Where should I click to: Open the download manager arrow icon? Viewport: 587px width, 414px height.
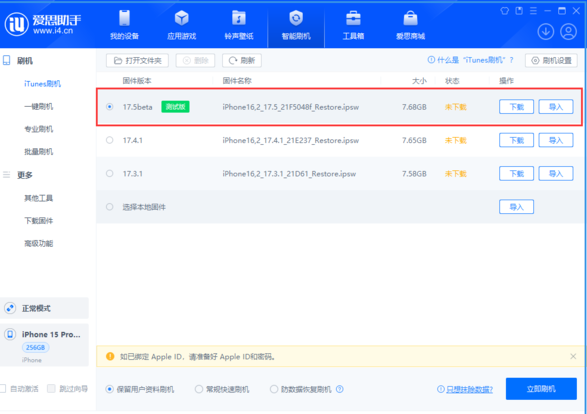tap(546, 32)
